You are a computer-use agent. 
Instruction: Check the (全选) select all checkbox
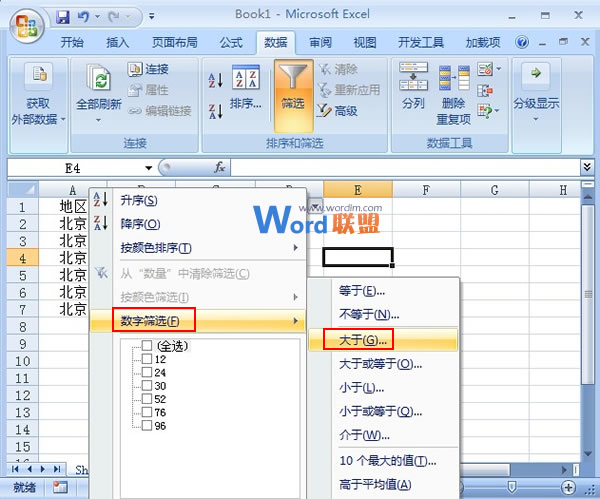coord(147,346)
